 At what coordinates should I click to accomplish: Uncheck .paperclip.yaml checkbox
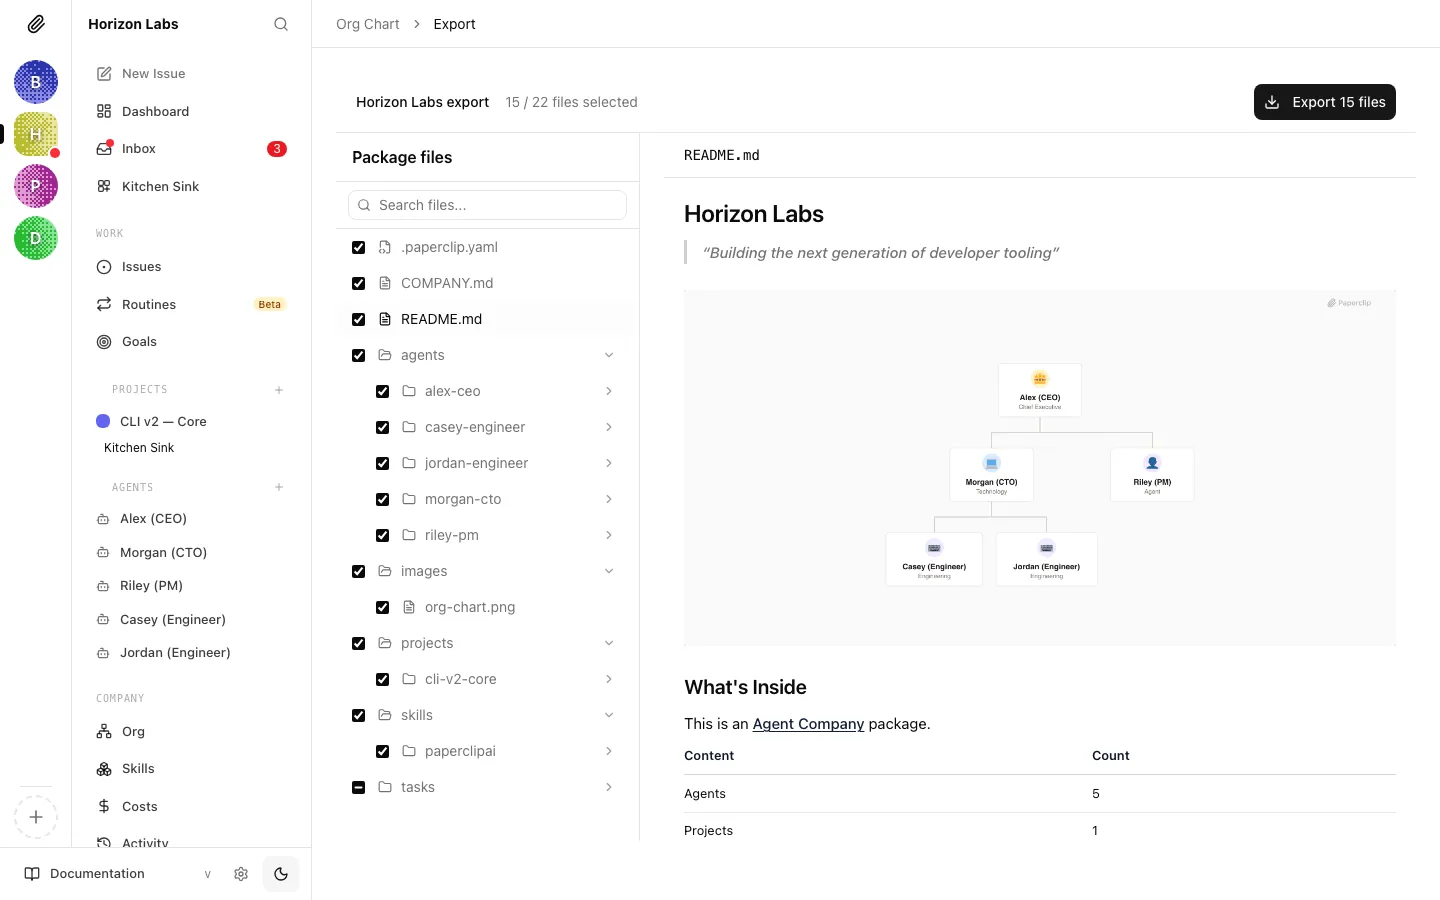click(x=358, y=247)
